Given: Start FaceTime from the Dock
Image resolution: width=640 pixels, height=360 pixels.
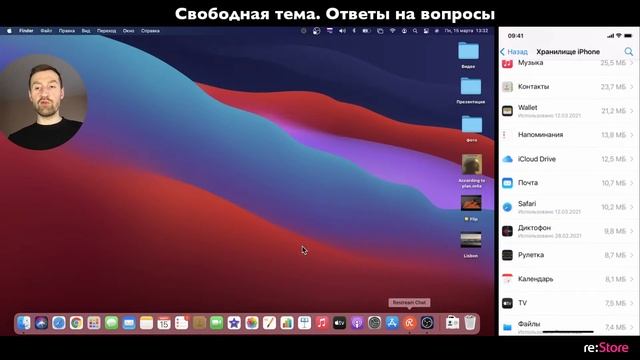Looking at the screenshot, I should (x=217, y=323).
